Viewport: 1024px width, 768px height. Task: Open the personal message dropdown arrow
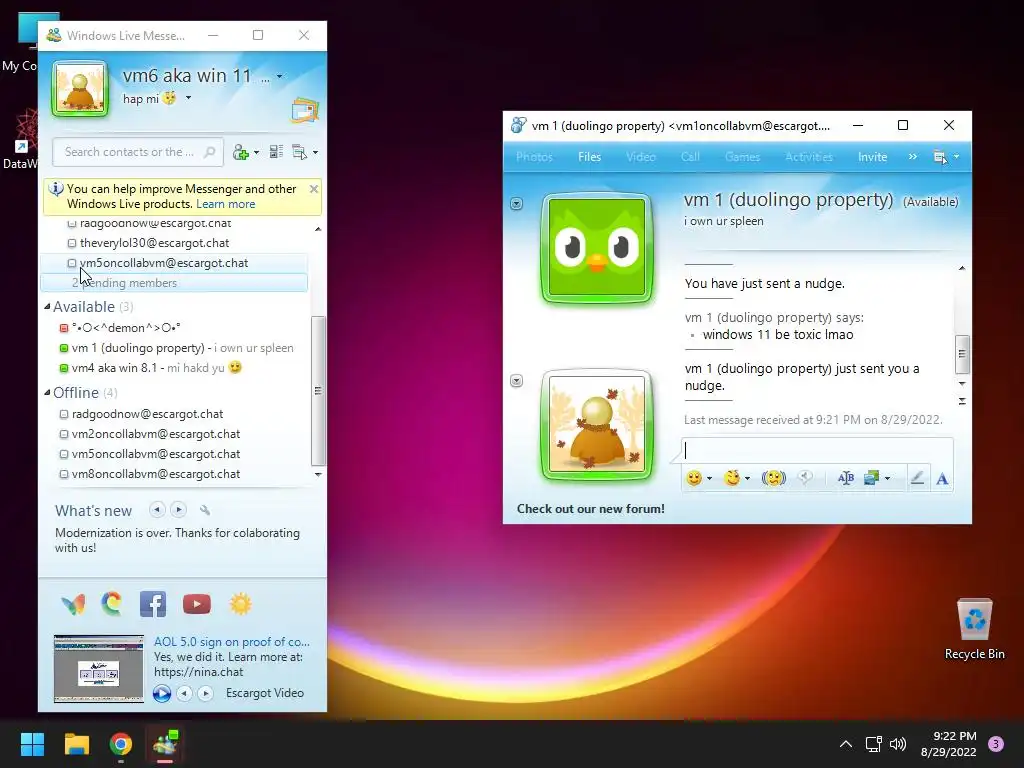point(188,98)
